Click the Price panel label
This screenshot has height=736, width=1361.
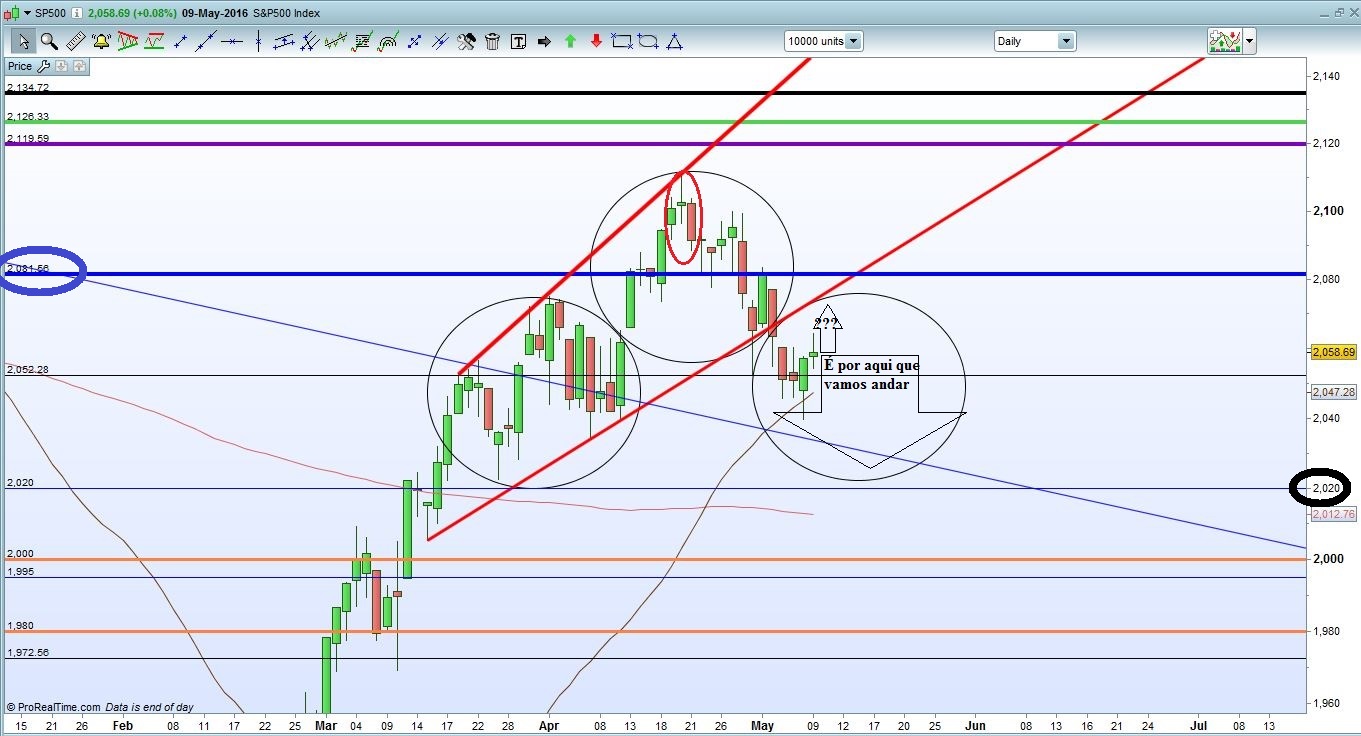(19, 66)
